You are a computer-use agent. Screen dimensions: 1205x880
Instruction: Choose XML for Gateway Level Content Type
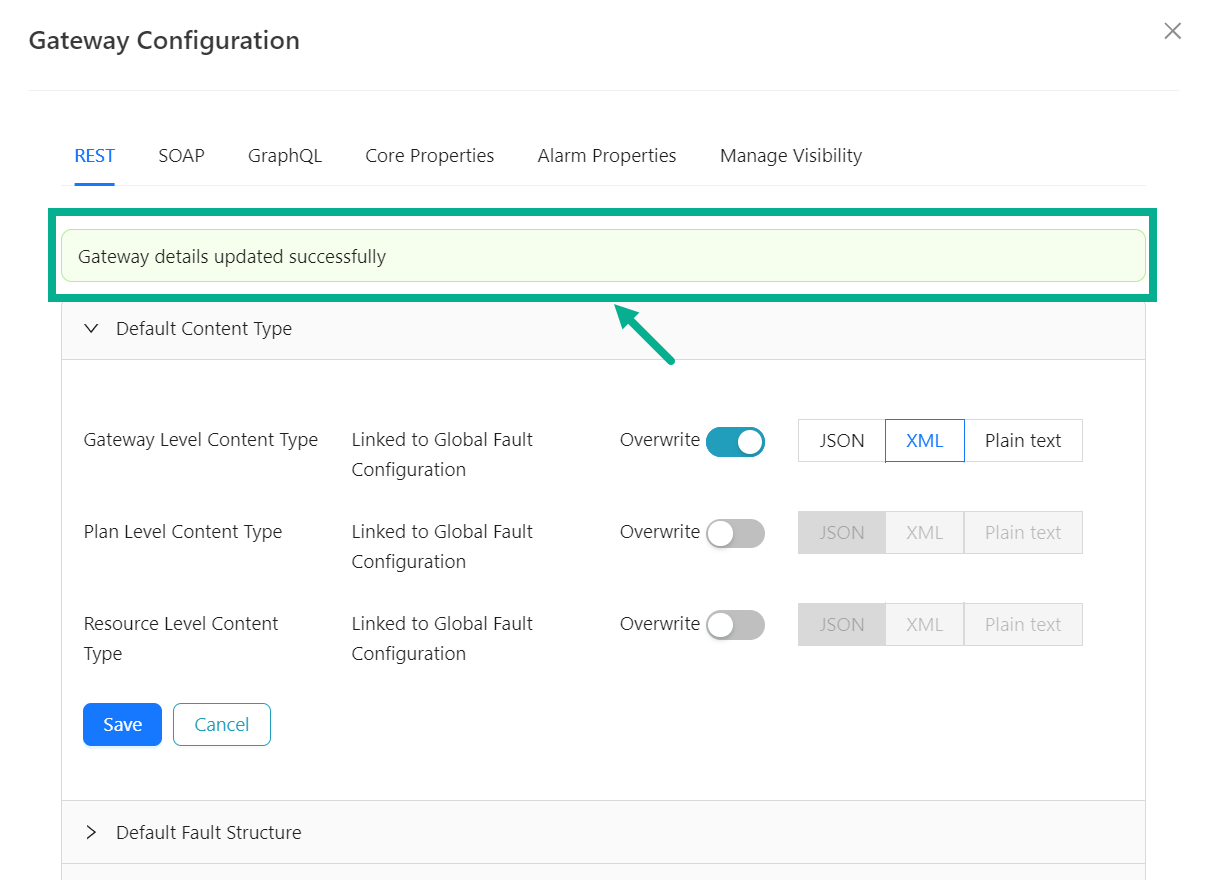click(x=924, y=441)
